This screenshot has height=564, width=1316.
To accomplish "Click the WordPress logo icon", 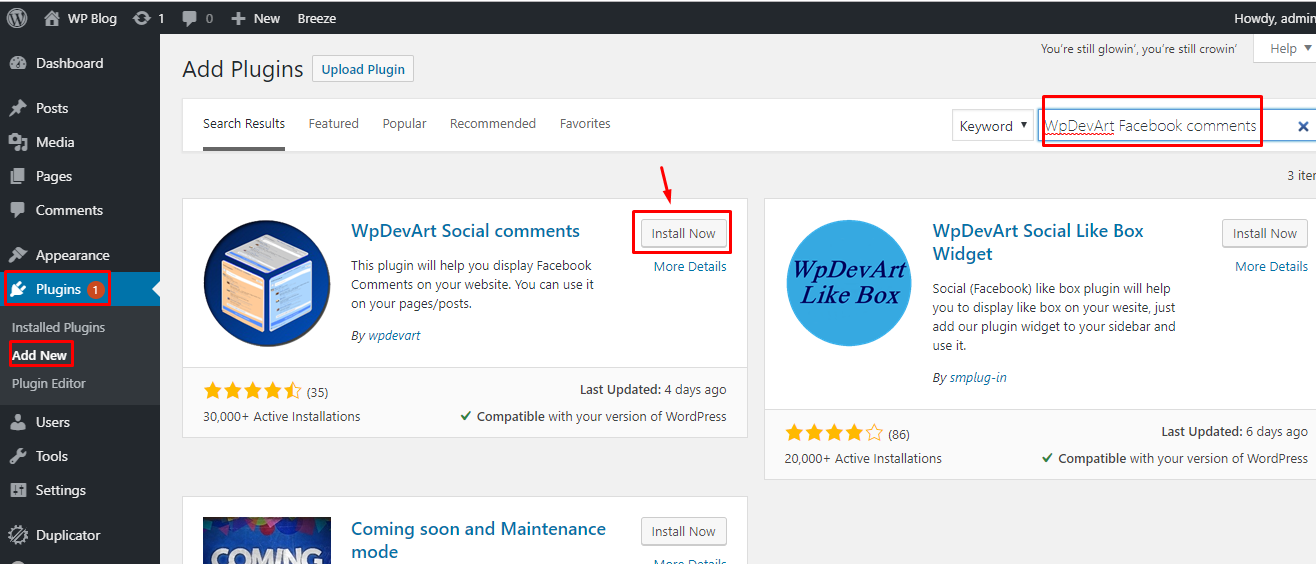I will click(x=17, y=18).
